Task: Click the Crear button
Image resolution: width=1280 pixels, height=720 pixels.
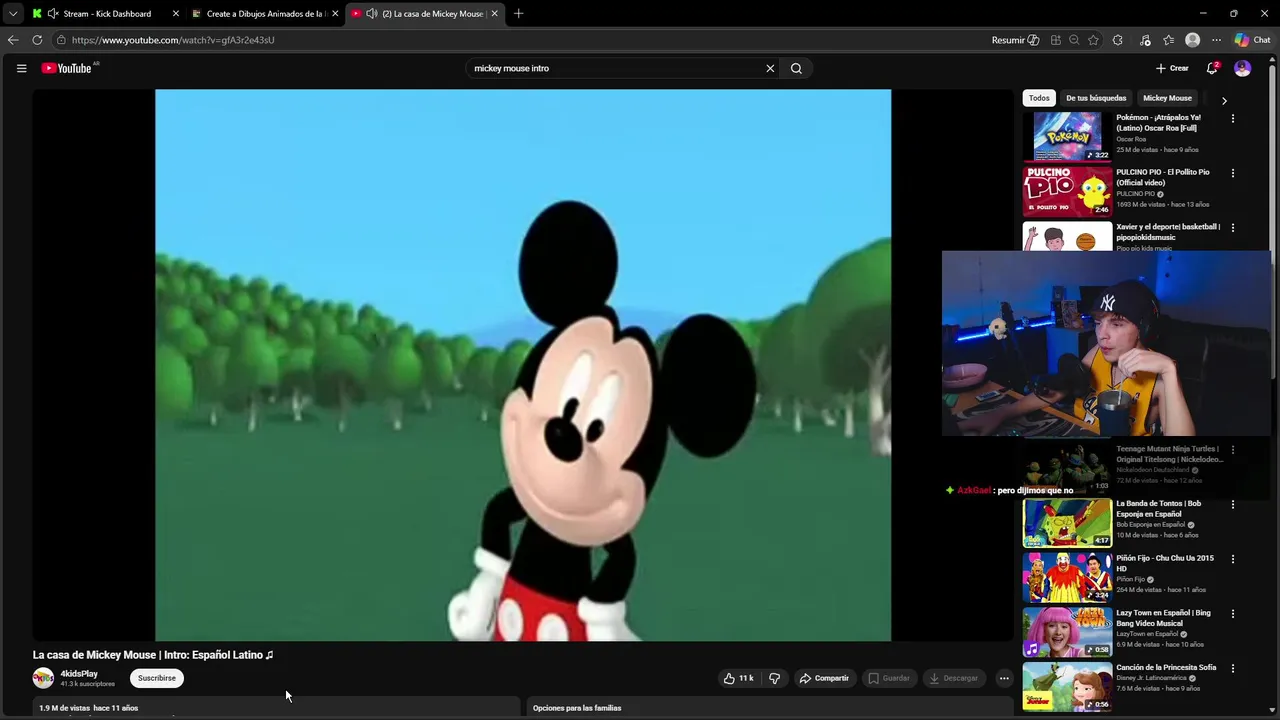Action: point(1172,68)
